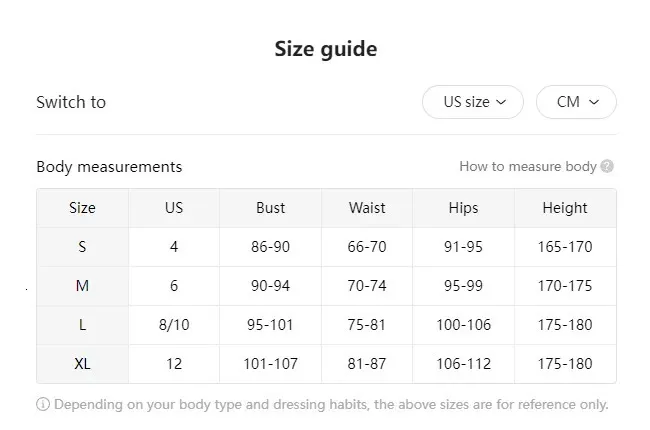
Task: Click the Bust column header
Action: (x=270, y=208)
